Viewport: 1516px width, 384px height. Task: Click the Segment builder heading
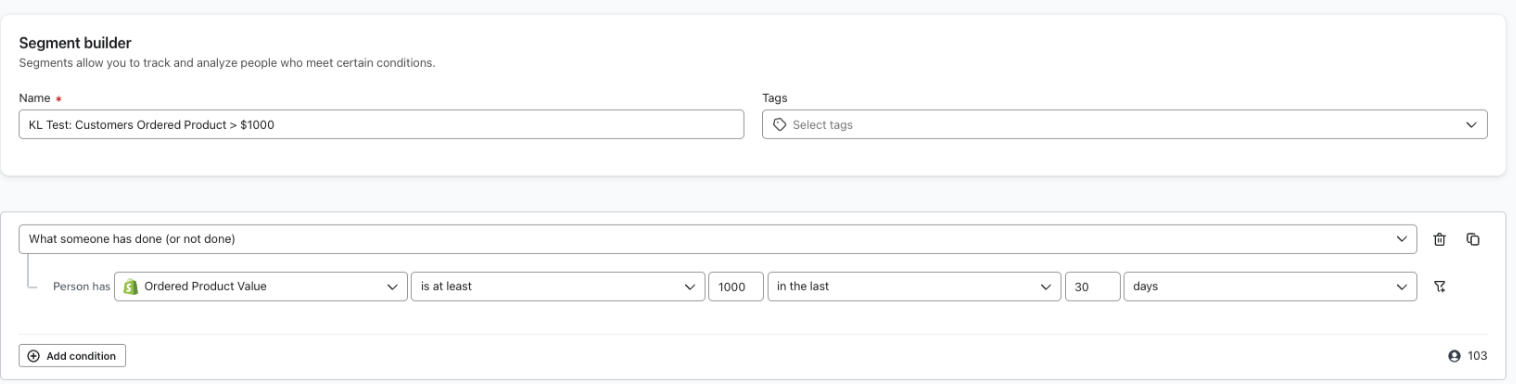pos(76,43)
